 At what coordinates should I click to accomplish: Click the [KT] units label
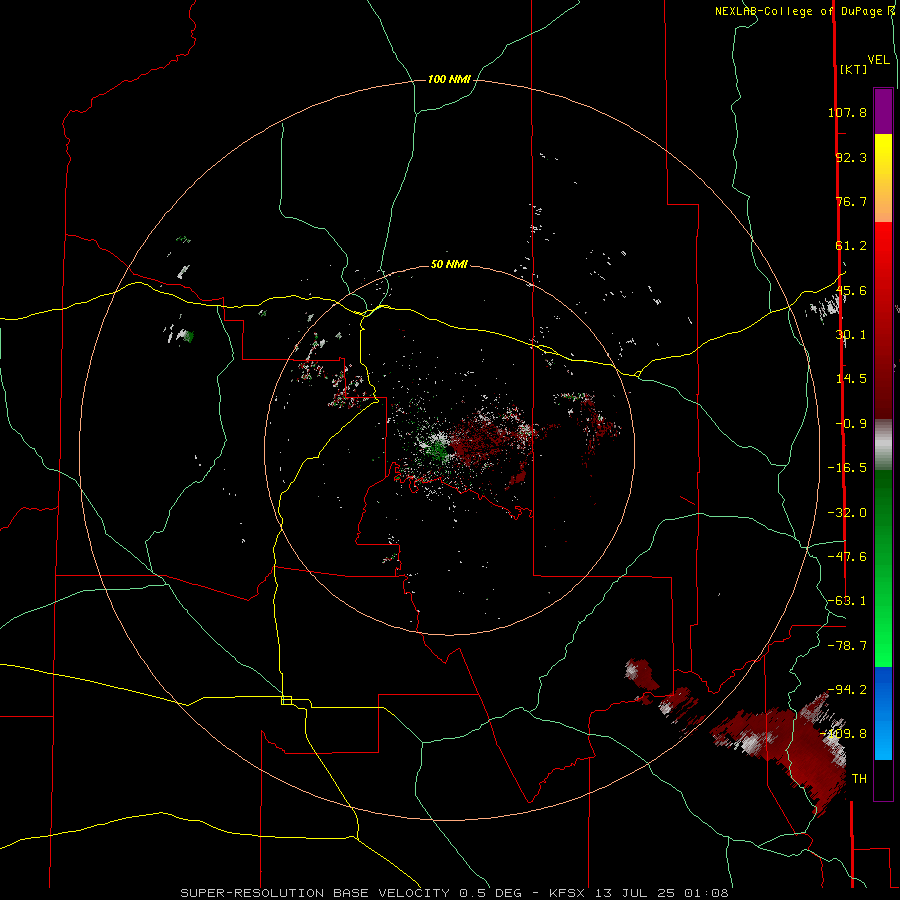pos(854,69)
